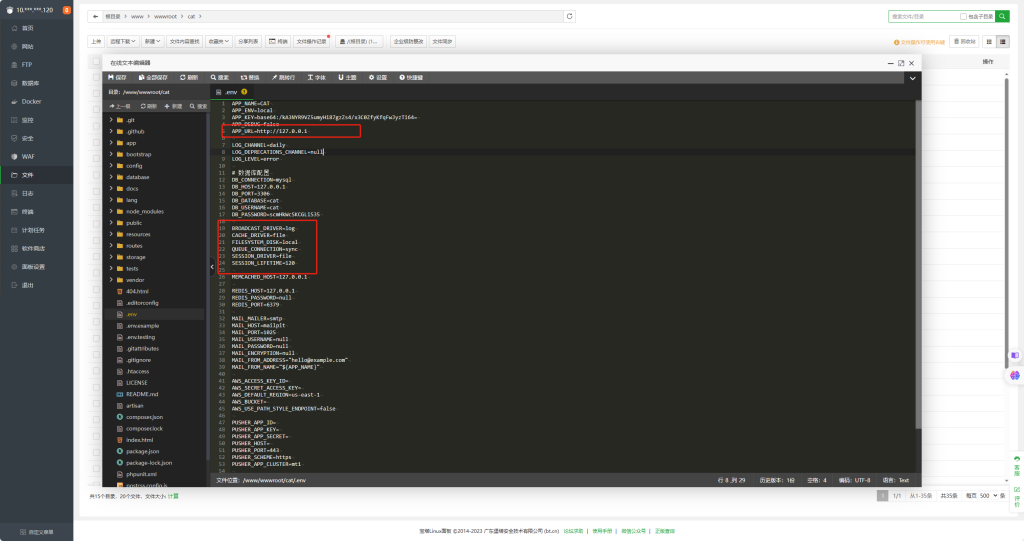Select the .env editor tab
The height and width of the screenshot is (541, 1024).
tap(231, 92)
